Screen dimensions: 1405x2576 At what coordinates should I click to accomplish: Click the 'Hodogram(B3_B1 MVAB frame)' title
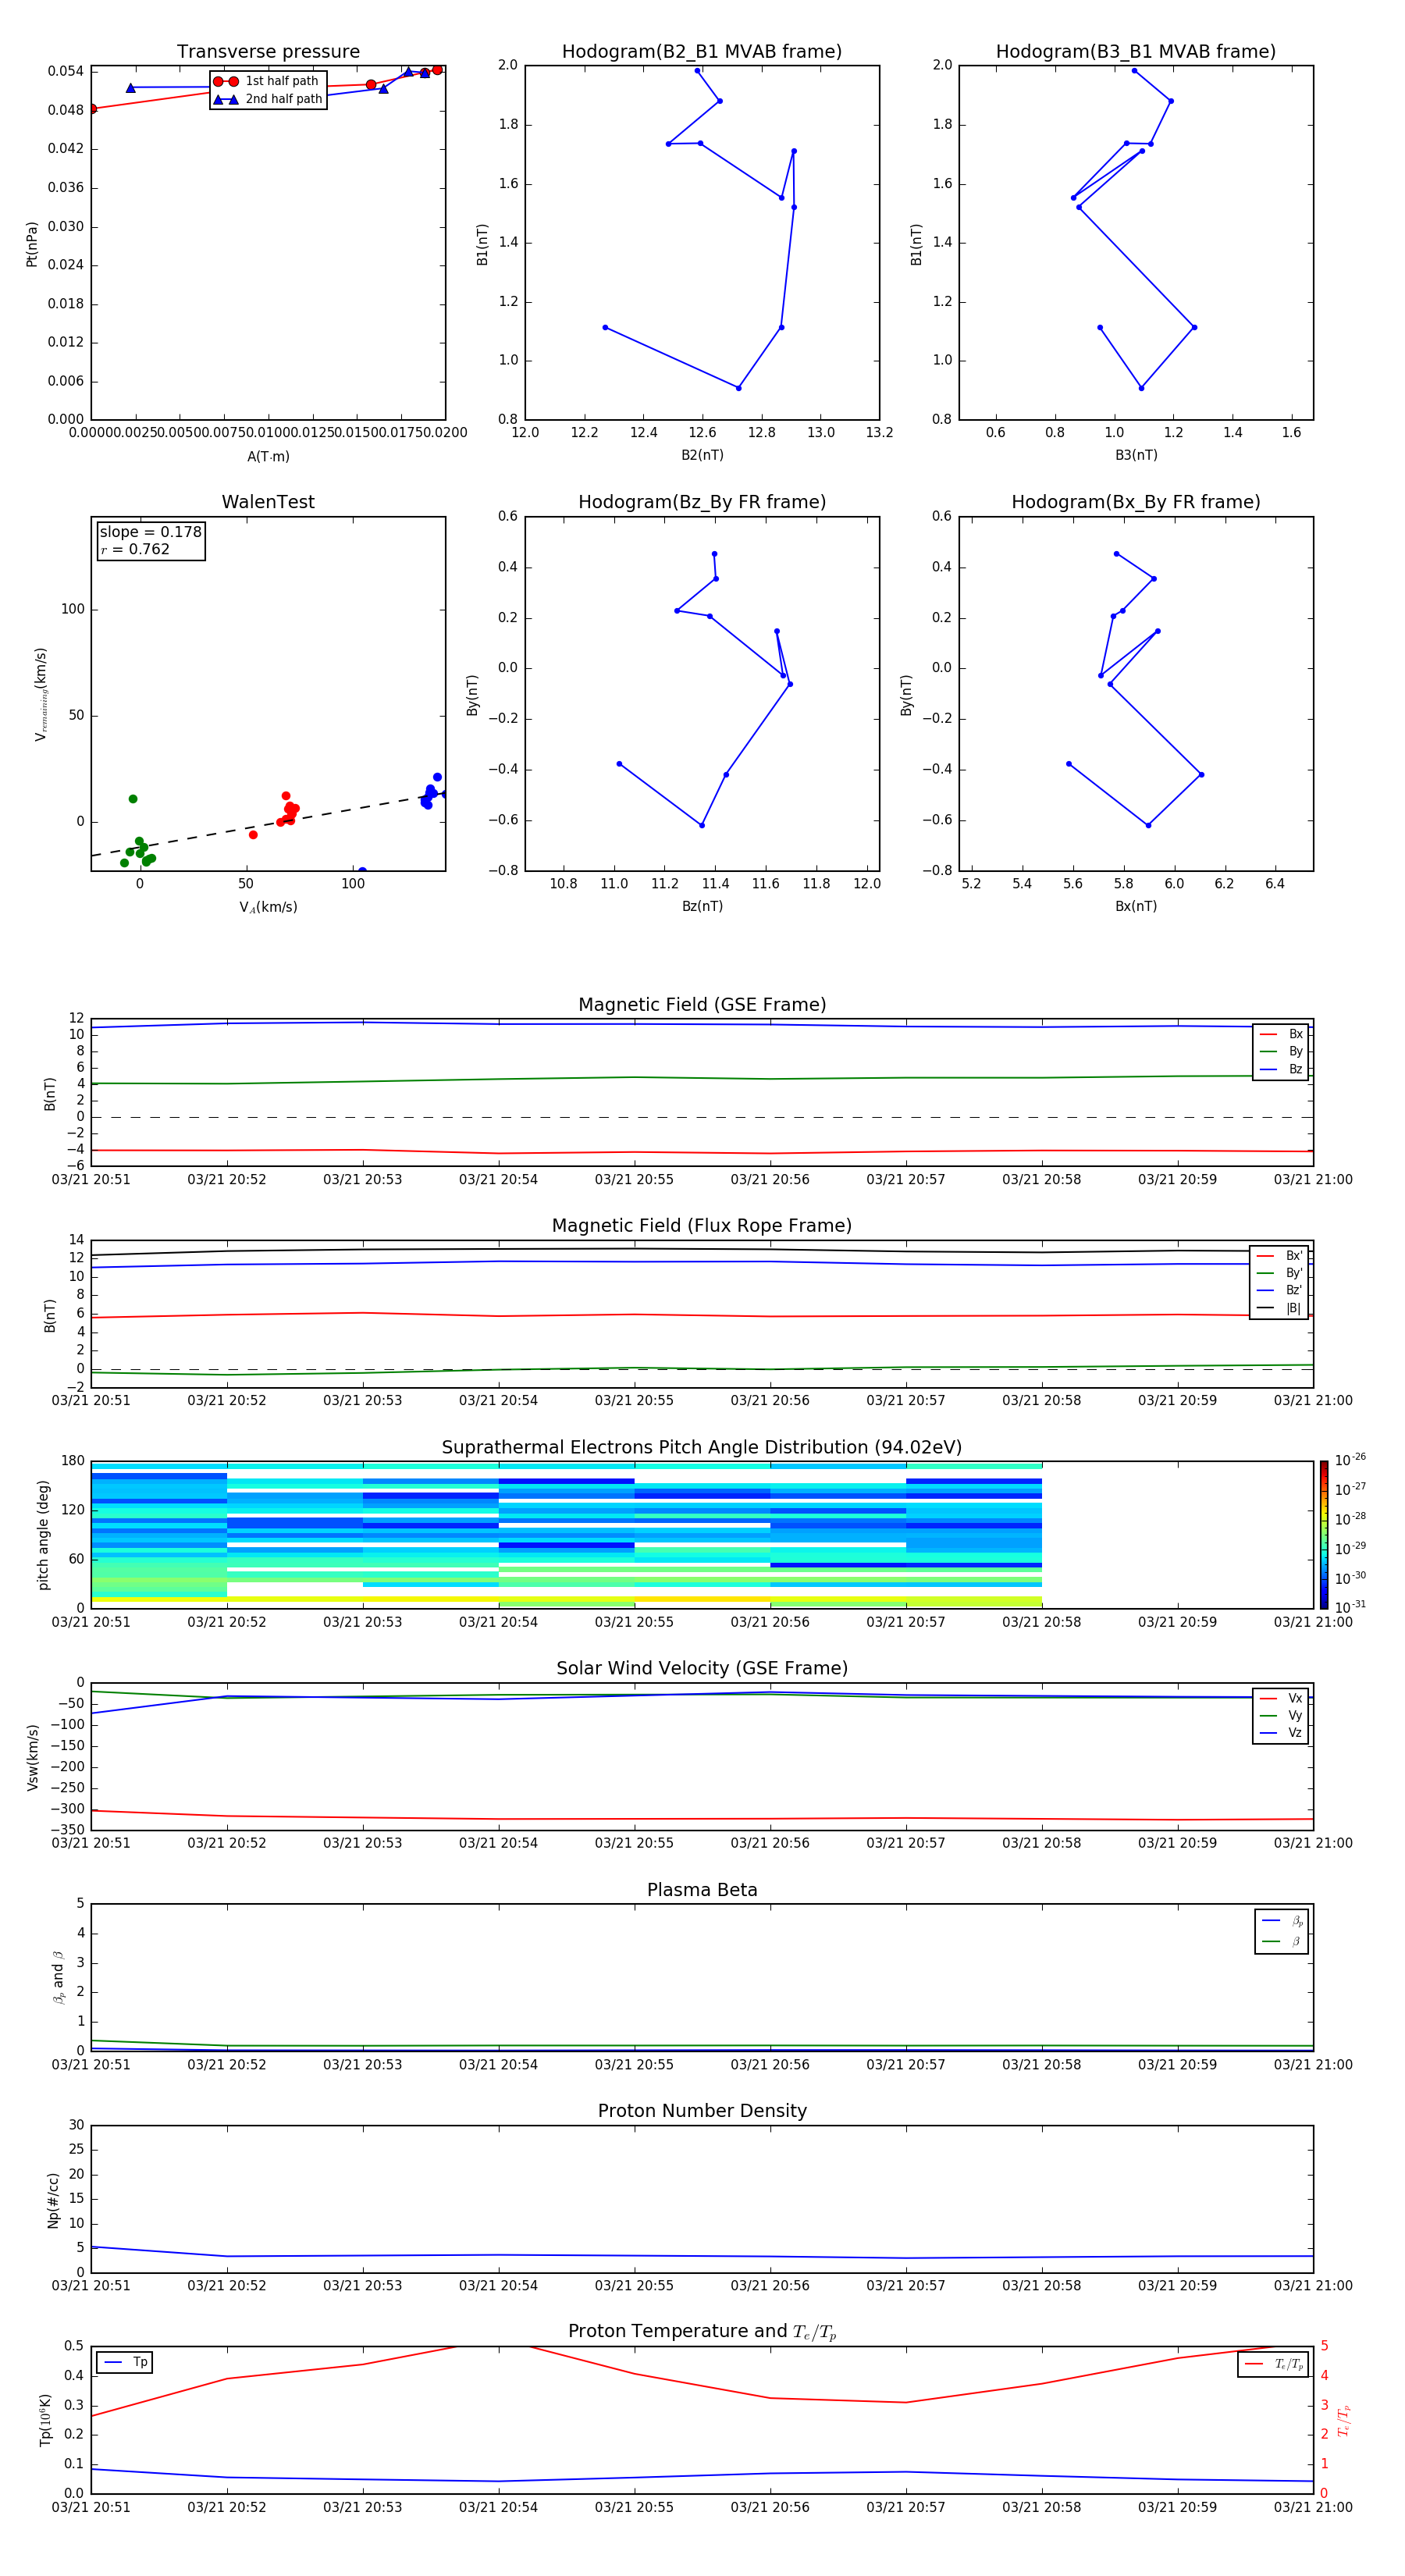click(x=1136, y=52)
